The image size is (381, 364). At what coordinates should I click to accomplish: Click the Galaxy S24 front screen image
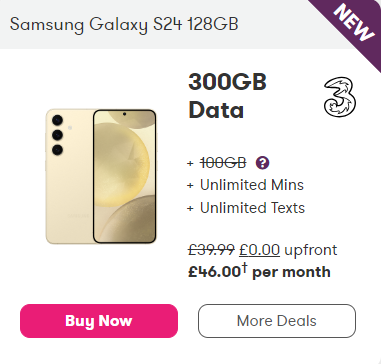coord(124,176)
